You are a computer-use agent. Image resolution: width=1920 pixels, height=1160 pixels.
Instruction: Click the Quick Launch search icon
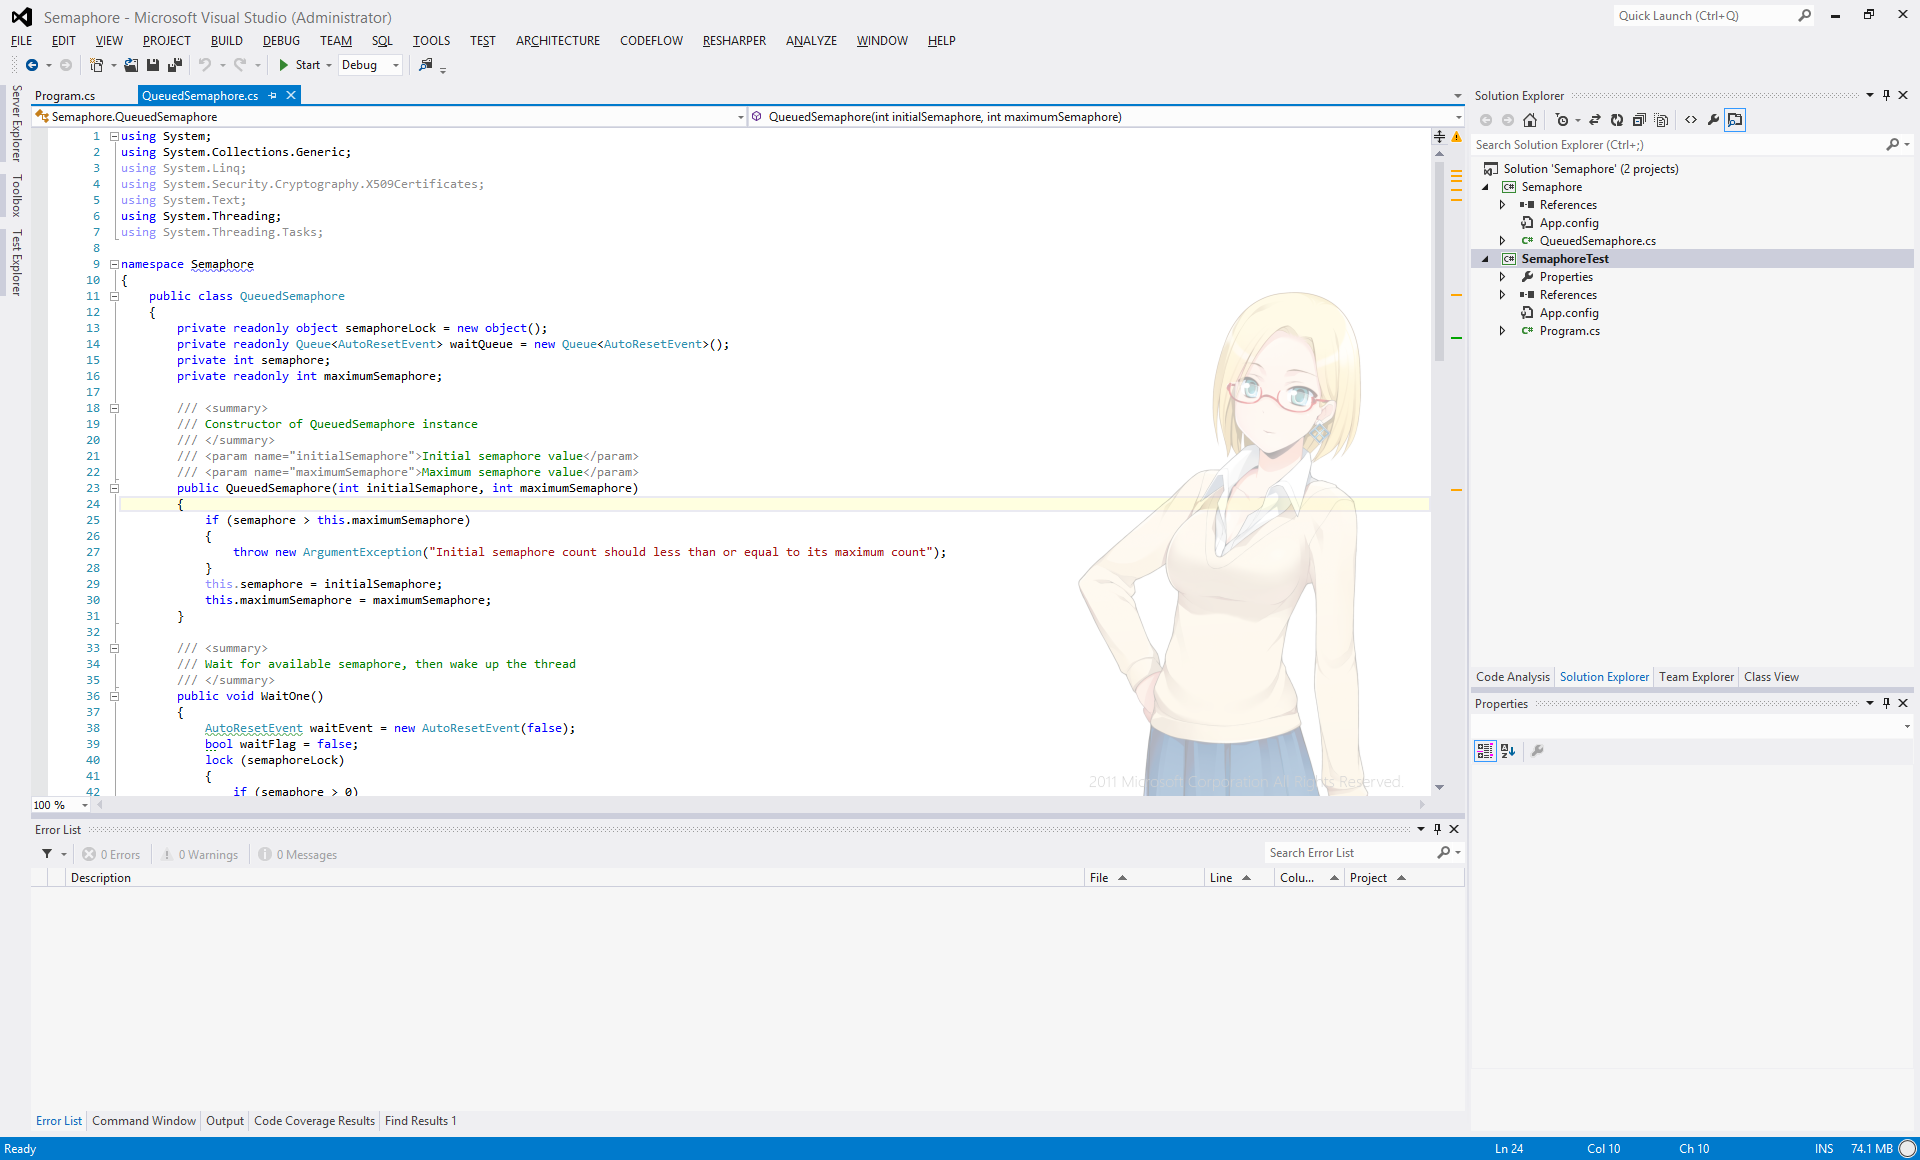(1805, 16)
